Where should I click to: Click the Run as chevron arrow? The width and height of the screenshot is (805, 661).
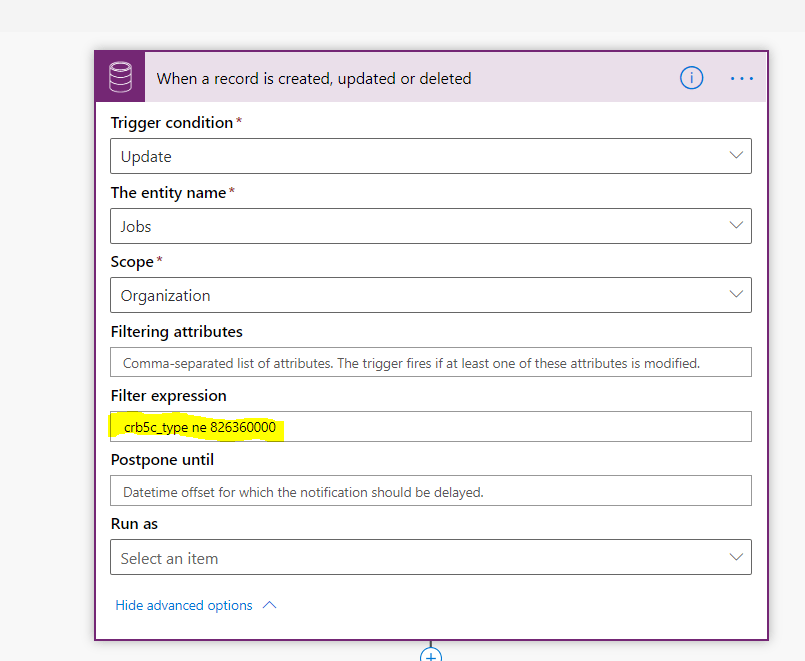736,558
